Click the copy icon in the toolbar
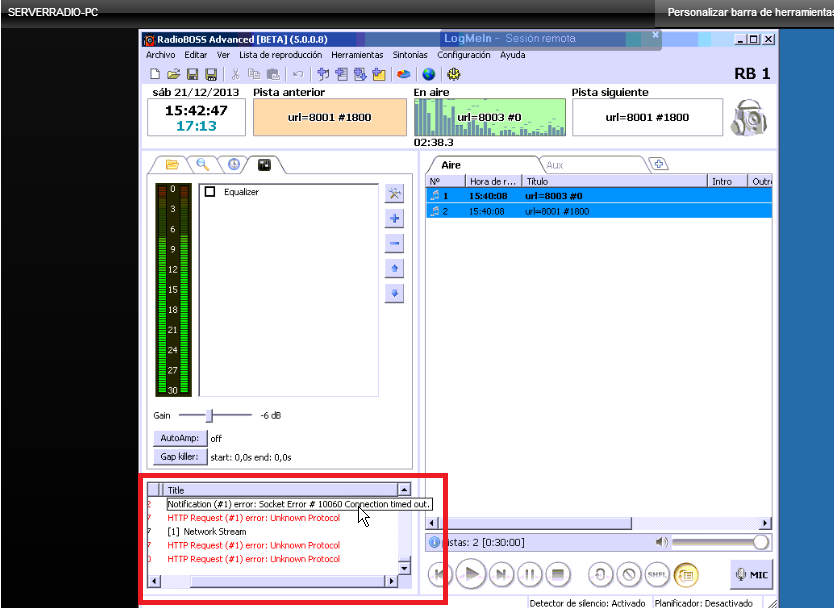The height and width of the screenshot is (608, 834). tap(254, 74)
